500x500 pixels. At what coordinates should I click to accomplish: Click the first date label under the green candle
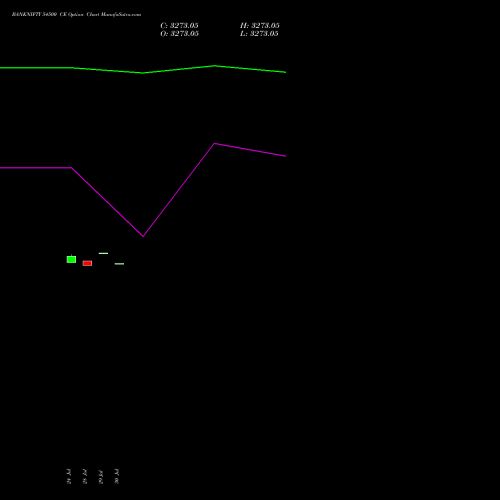pyautogui.click(x=69, y=476)
